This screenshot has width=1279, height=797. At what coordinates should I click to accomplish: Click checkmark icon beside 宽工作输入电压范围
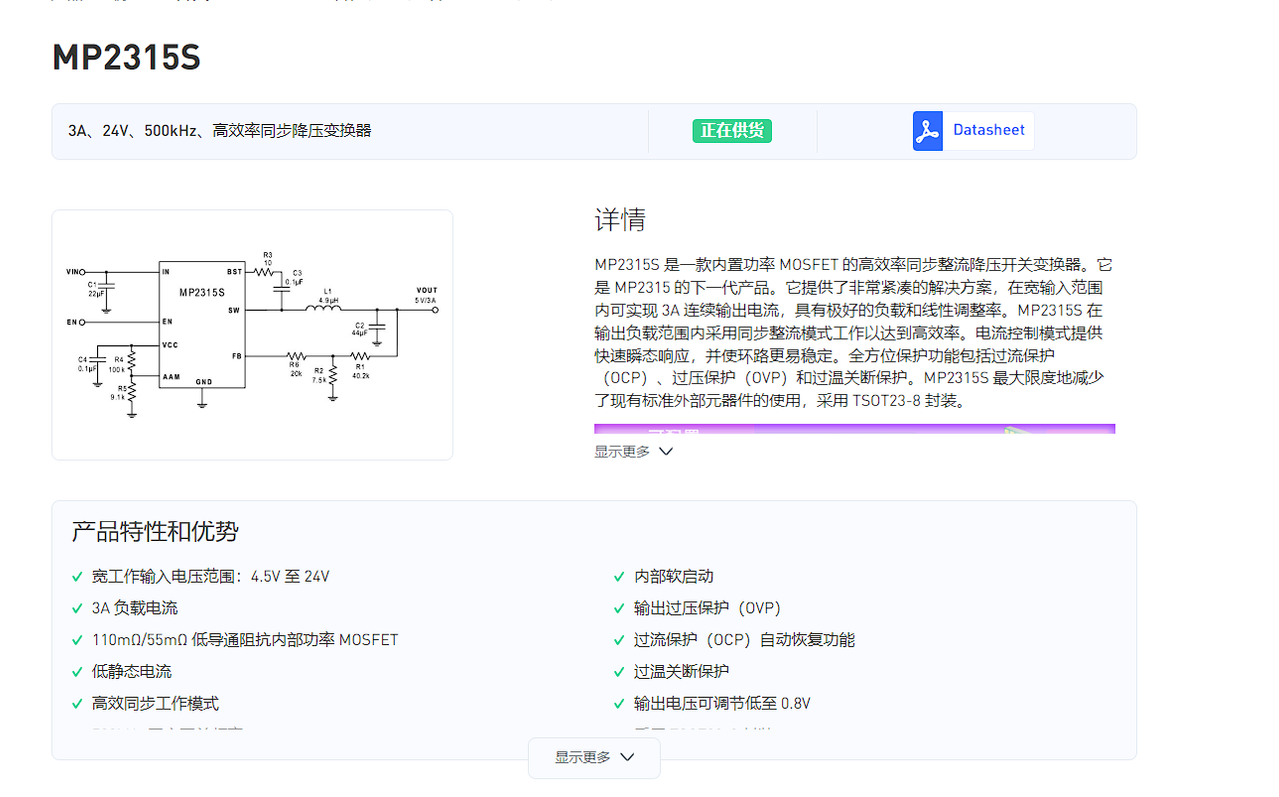click(77, 577)
